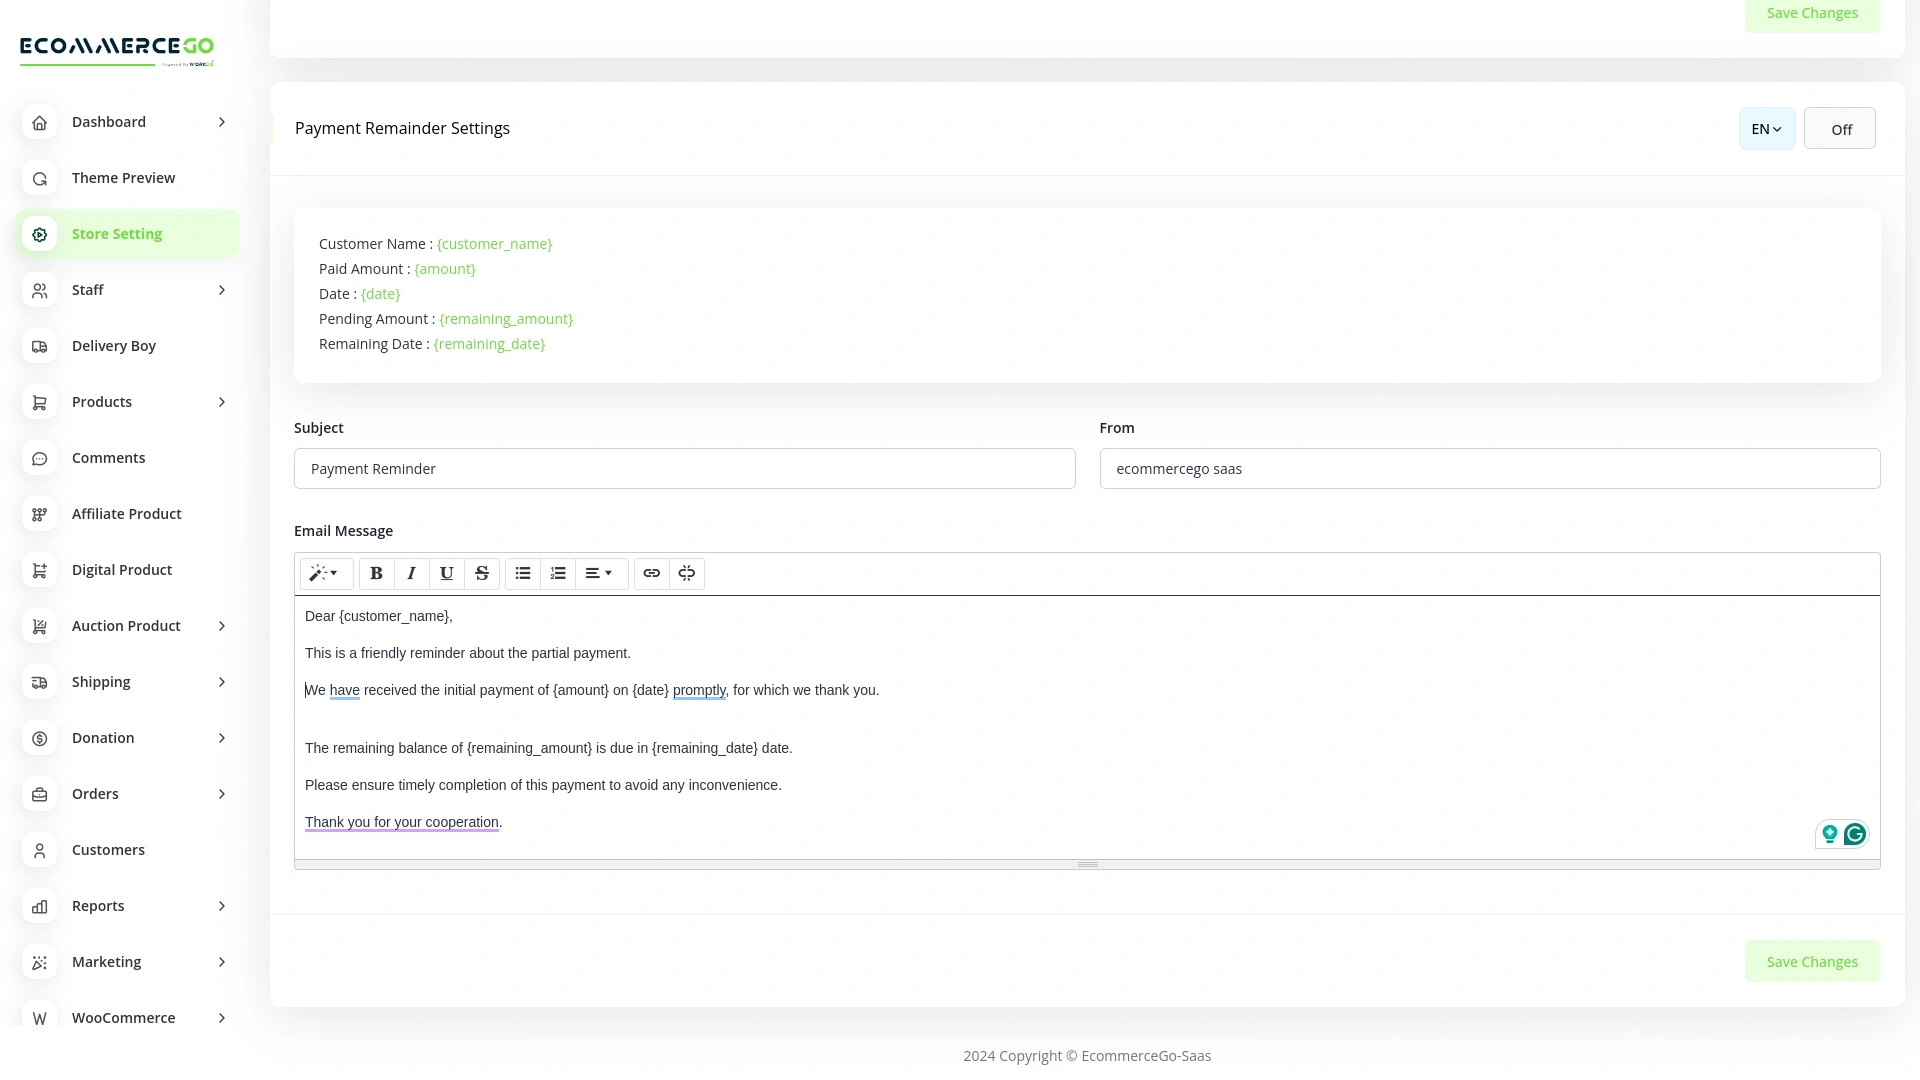The image size is (1920, 1080).
Task: Click the strikethrough icon
Action: [x=481, y=573]
